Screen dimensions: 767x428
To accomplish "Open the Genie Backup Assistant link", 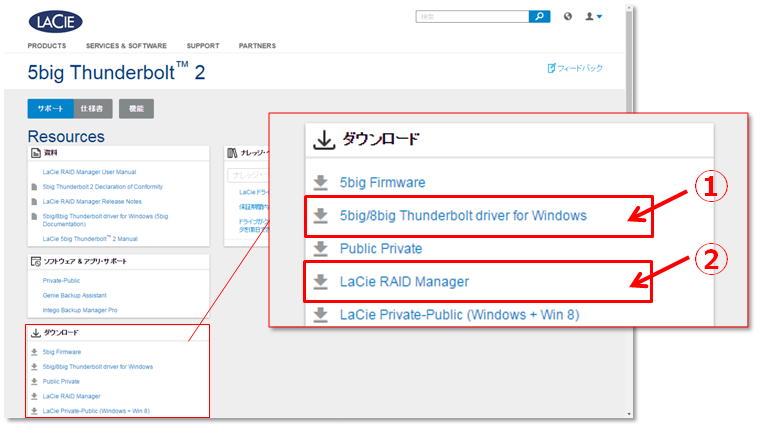I will click(74, 295).
